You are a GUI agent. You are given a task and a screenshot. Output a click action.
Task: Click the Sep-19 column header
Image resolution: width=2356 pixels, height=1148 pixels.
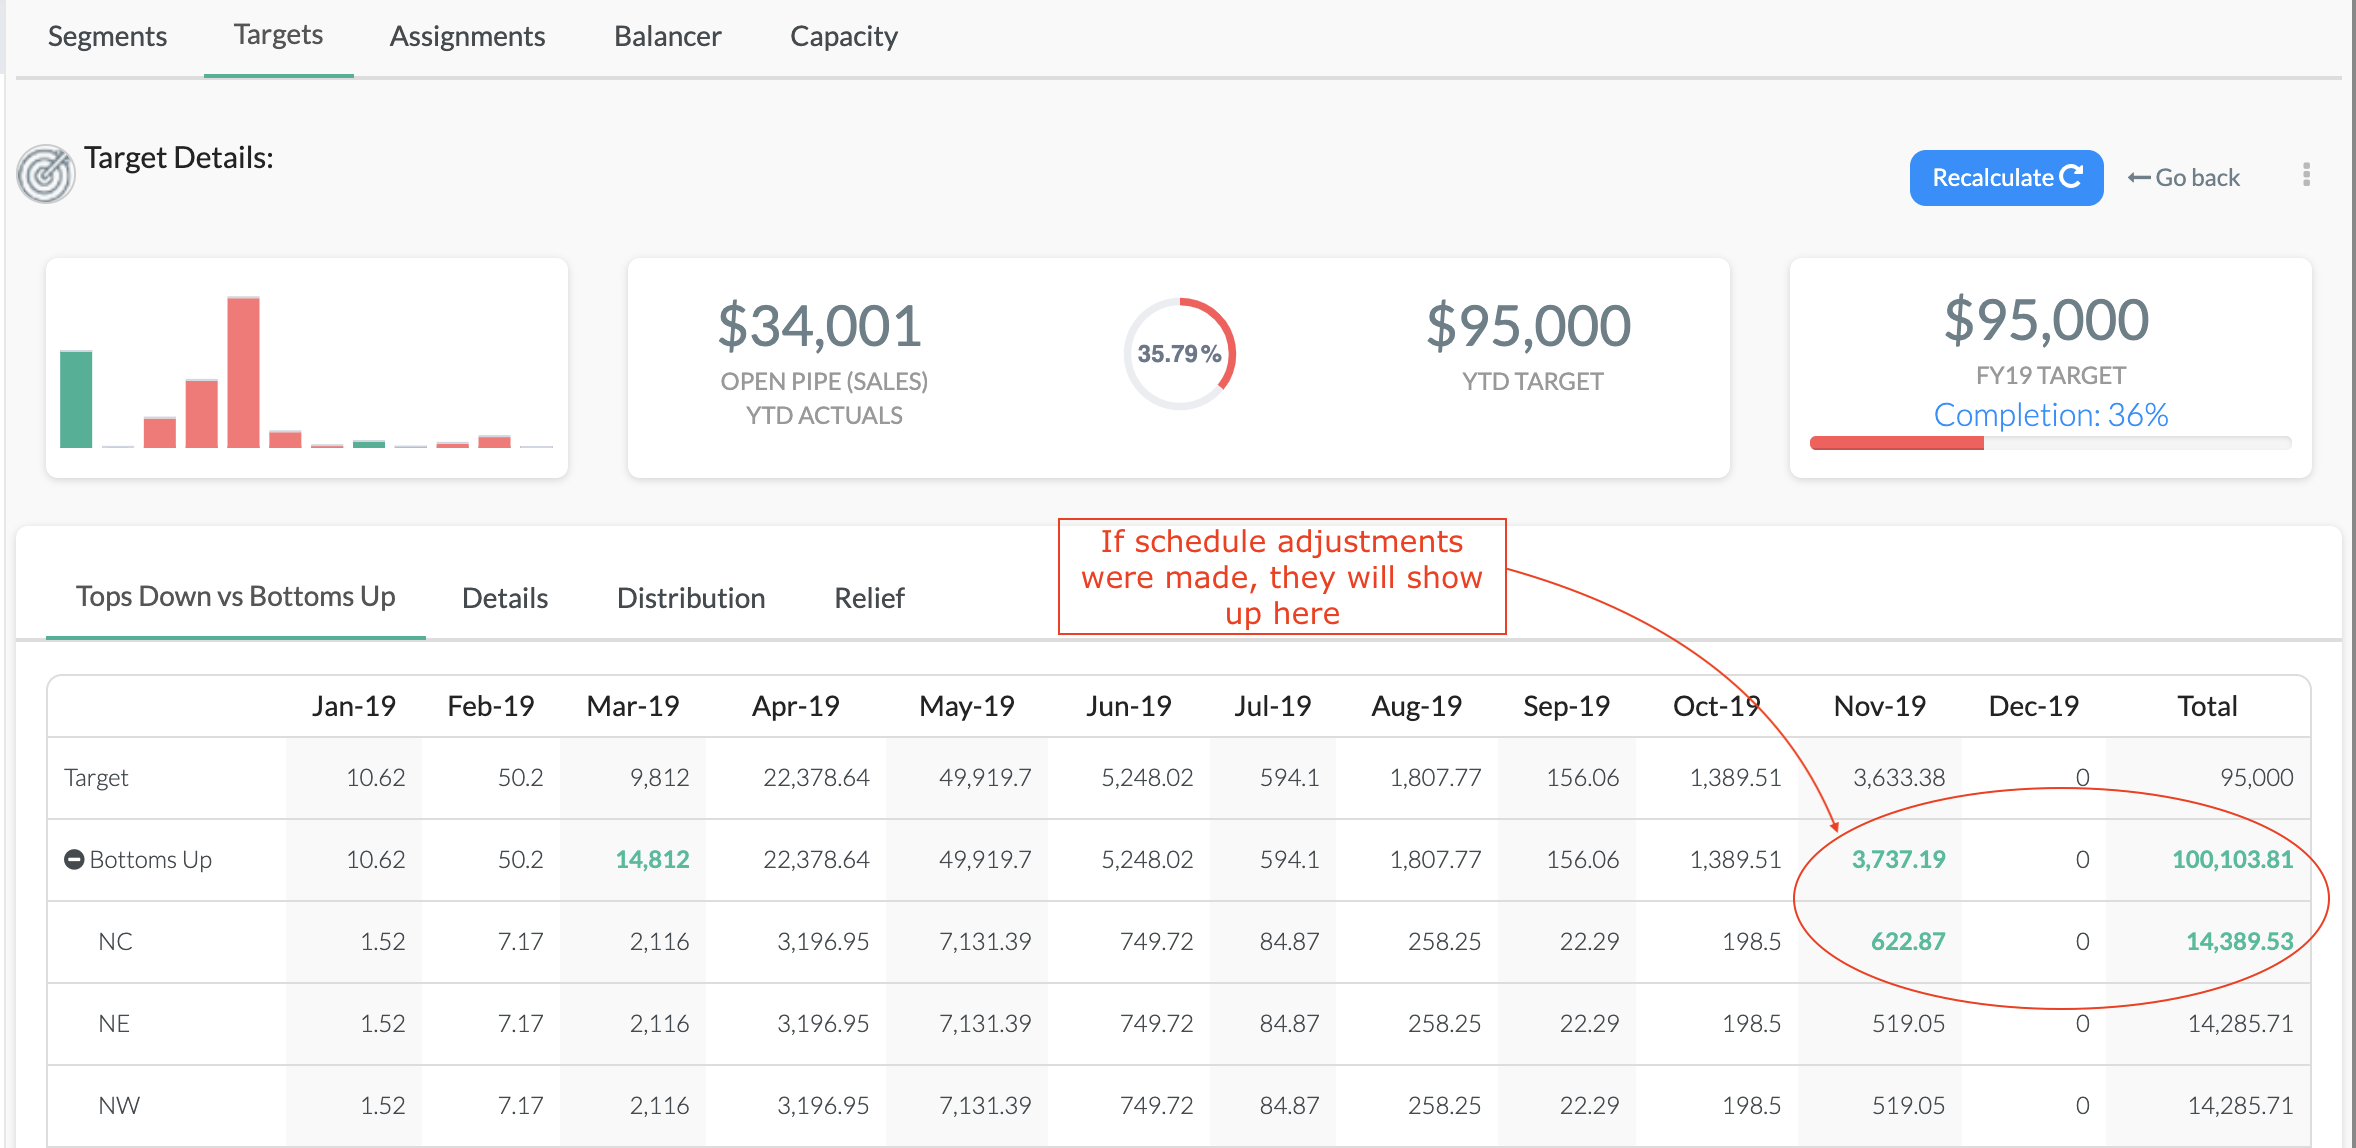click(x=1567, y=706)
